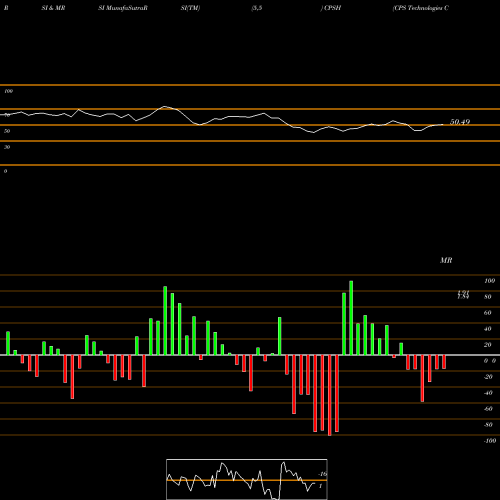Click the white RSI line's end near 50.49
The image size is (500, 500).
(443, 124)
